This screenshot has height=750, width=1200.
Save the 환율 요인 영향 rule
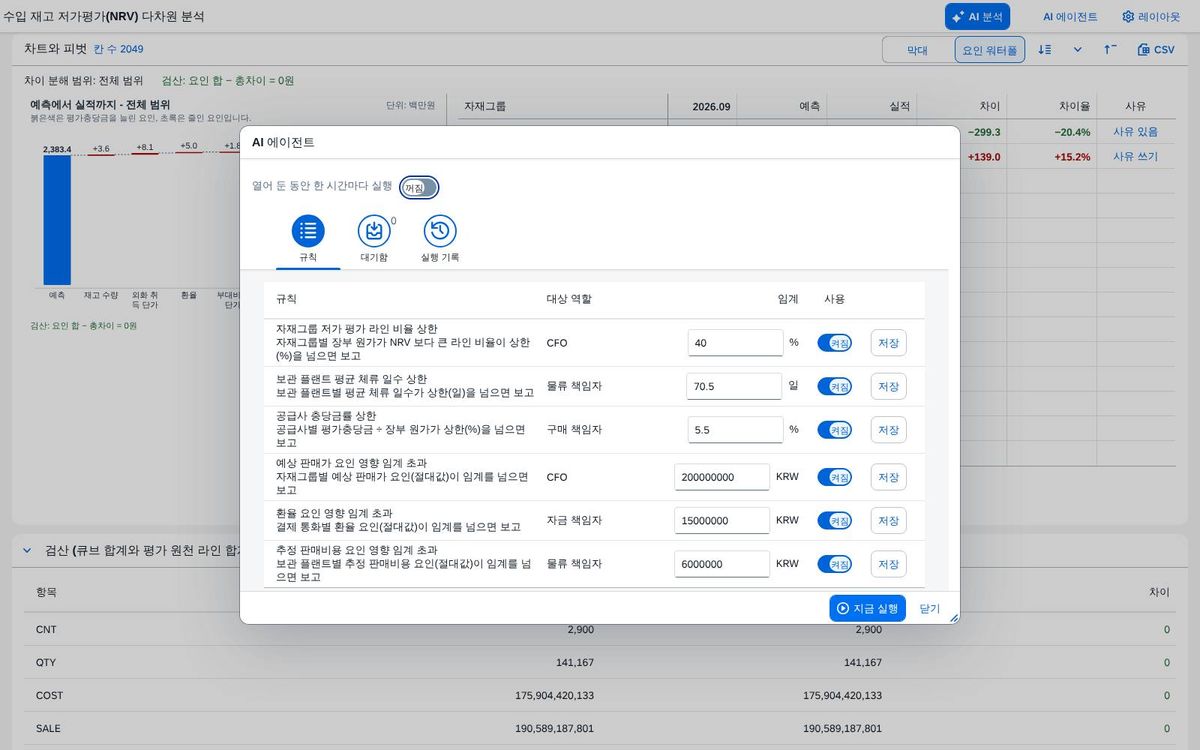point(889,521)
